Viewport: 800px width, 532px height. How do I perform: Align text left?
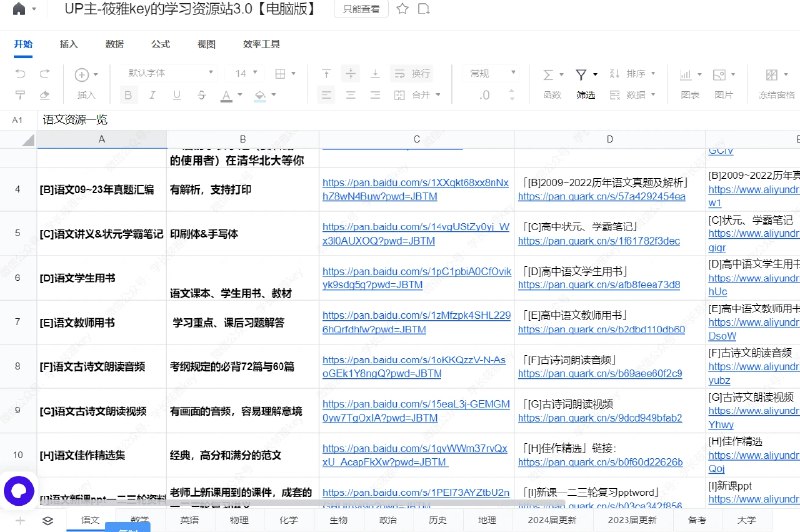point(326,95)
